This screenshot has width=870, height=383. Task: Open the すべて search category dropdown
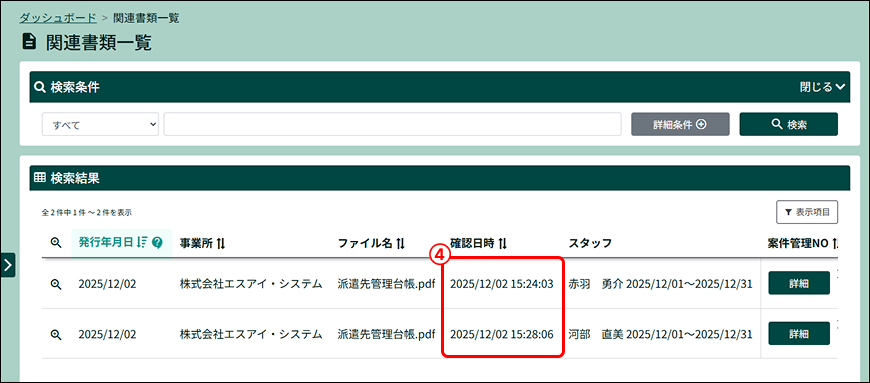point(100,124)
